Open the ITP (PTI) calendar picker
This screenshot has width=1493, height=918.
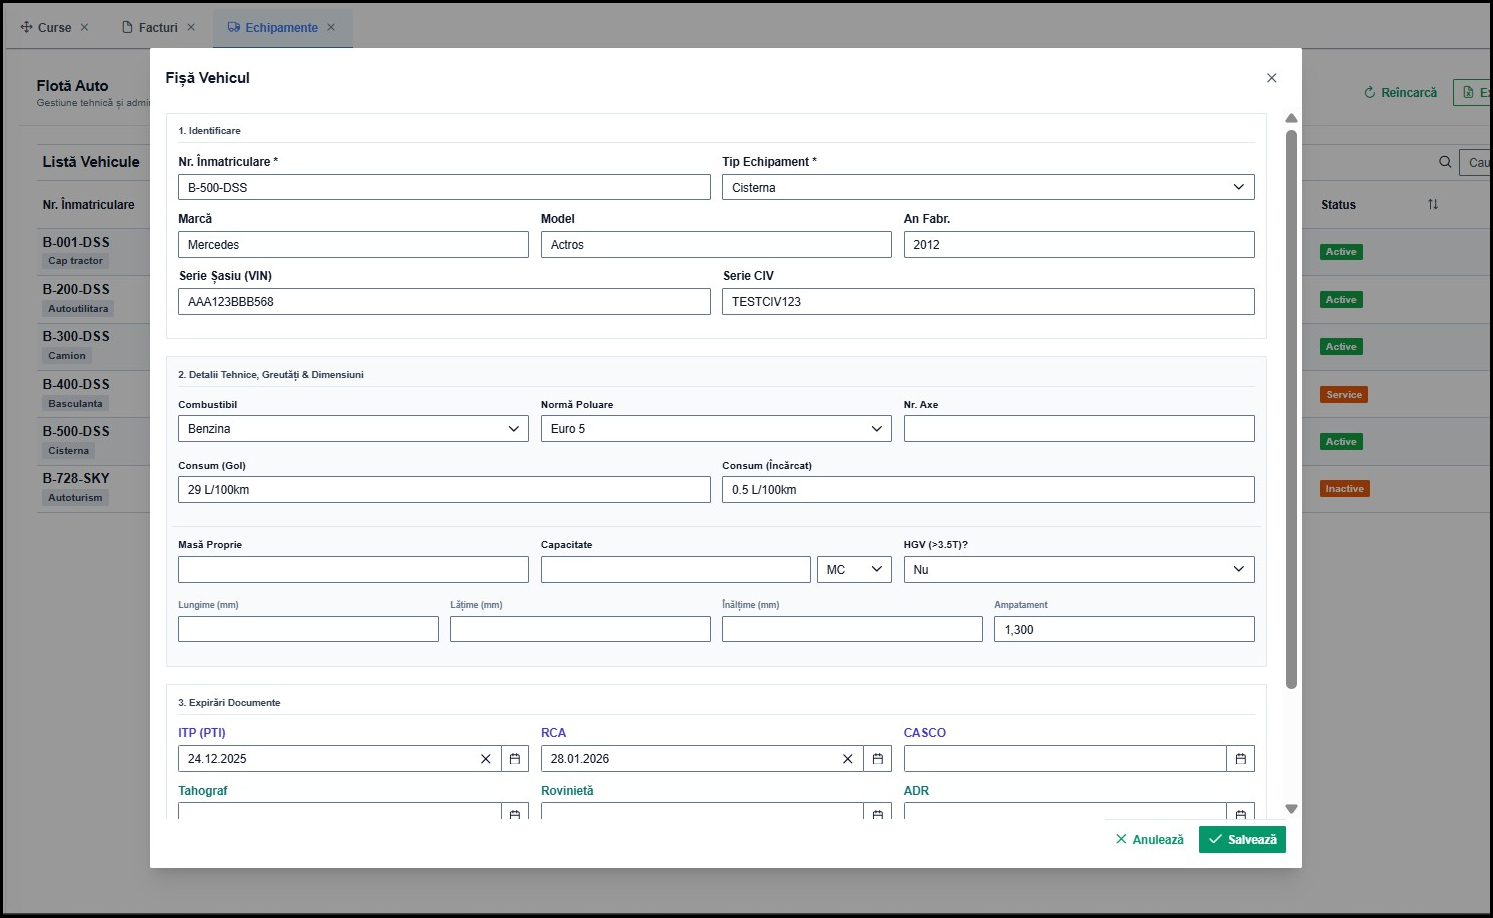515,759
